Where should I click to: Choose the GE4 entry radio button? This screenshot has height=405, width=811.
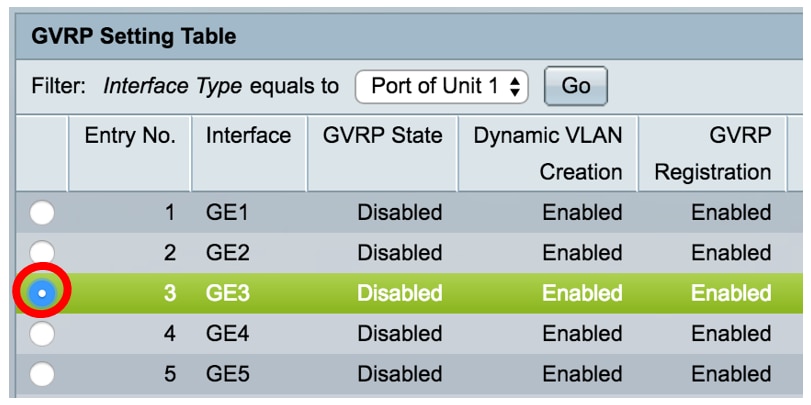(x=42, y=334)
